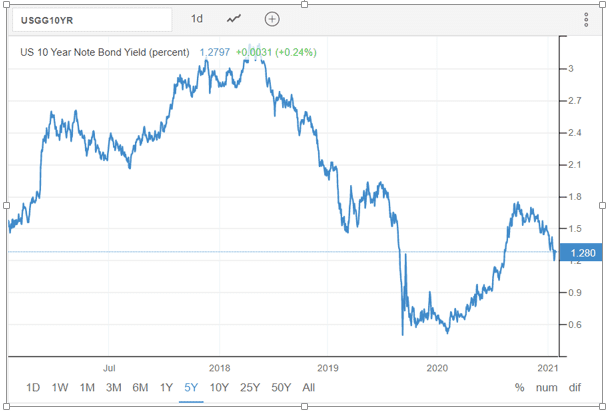Select the active 5Y range
The height and width of the screenshot is (414, 608).
pyautogui.click(x=190, y=387)
